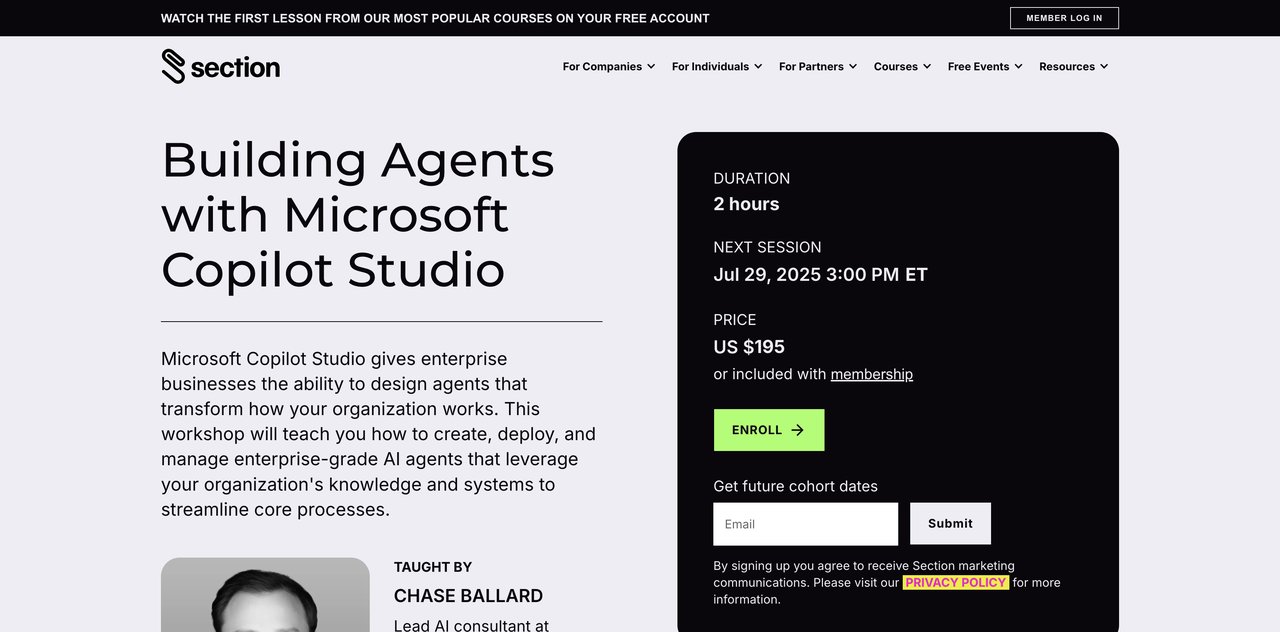Click the US $195 price text
Screen dimensions: 1280x632
coord(749,347)
